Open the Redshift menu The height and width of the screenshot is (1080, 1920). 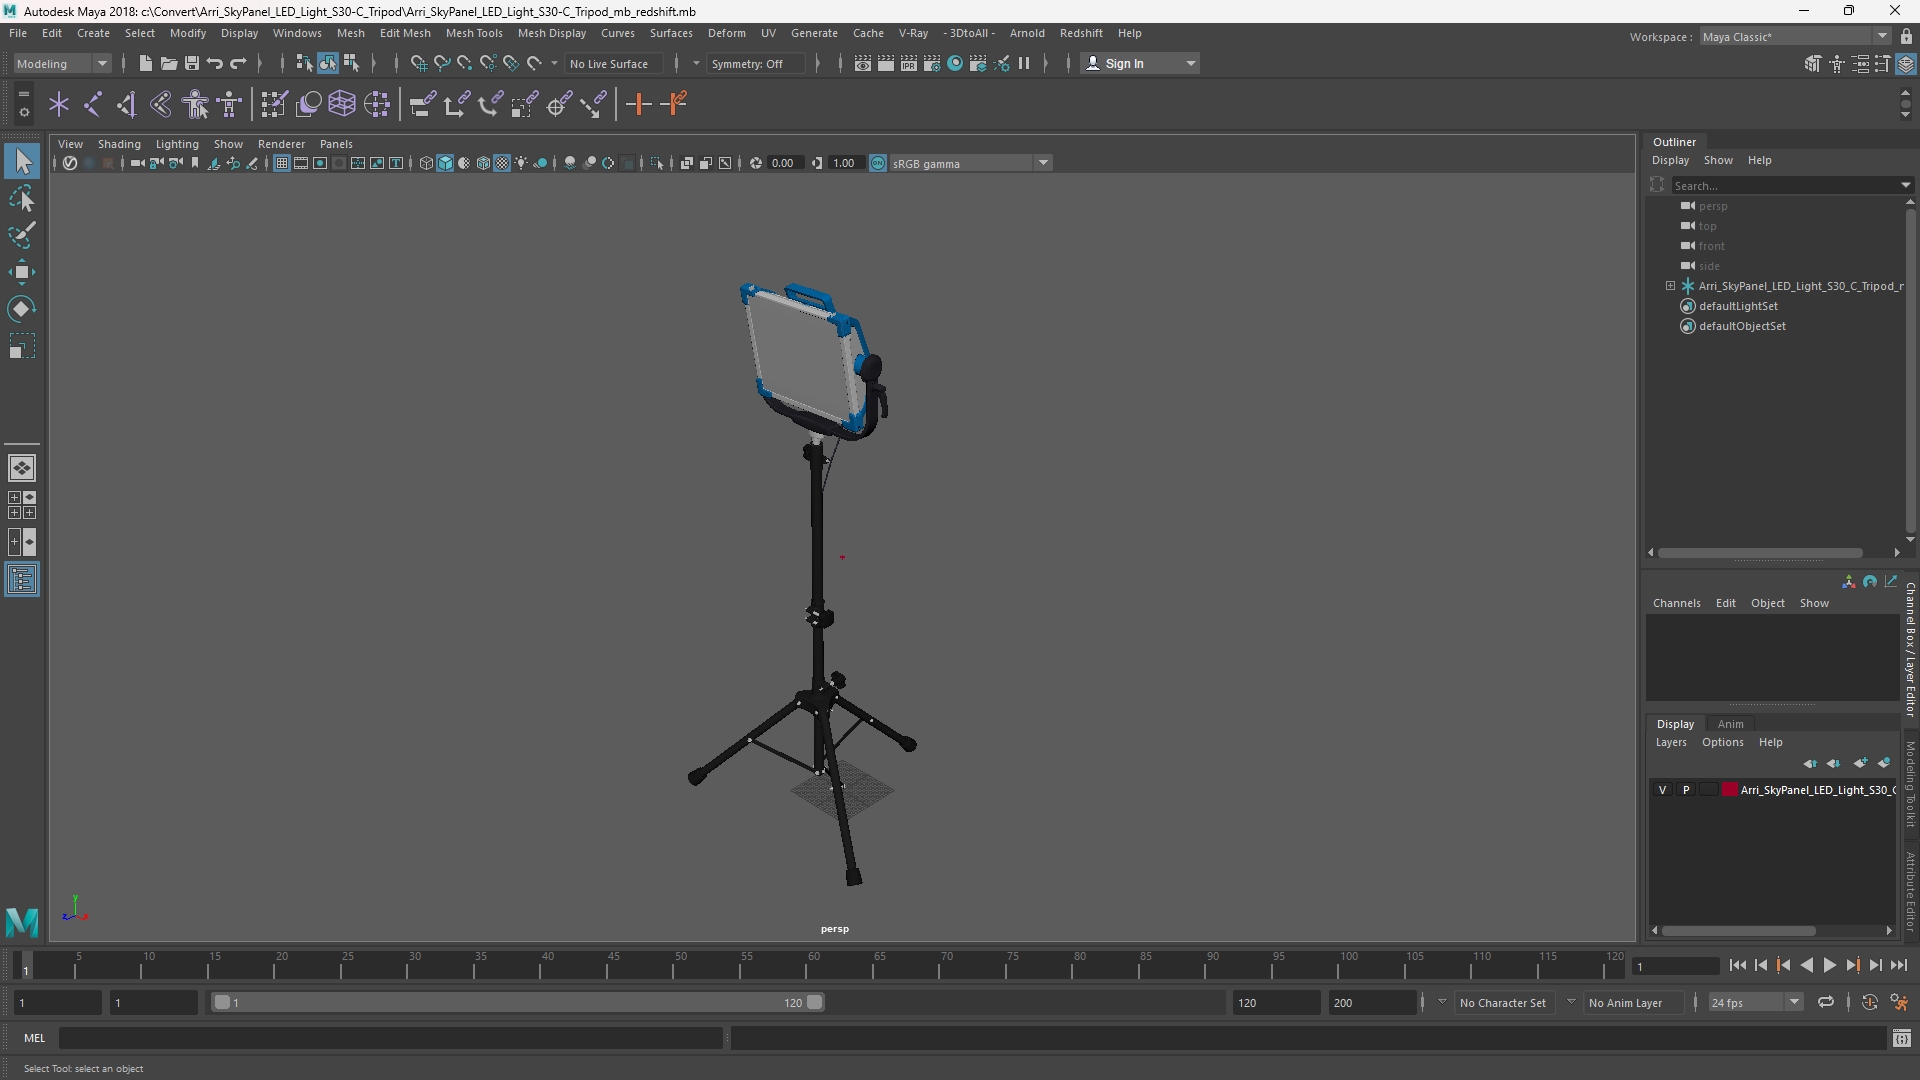1081,33
